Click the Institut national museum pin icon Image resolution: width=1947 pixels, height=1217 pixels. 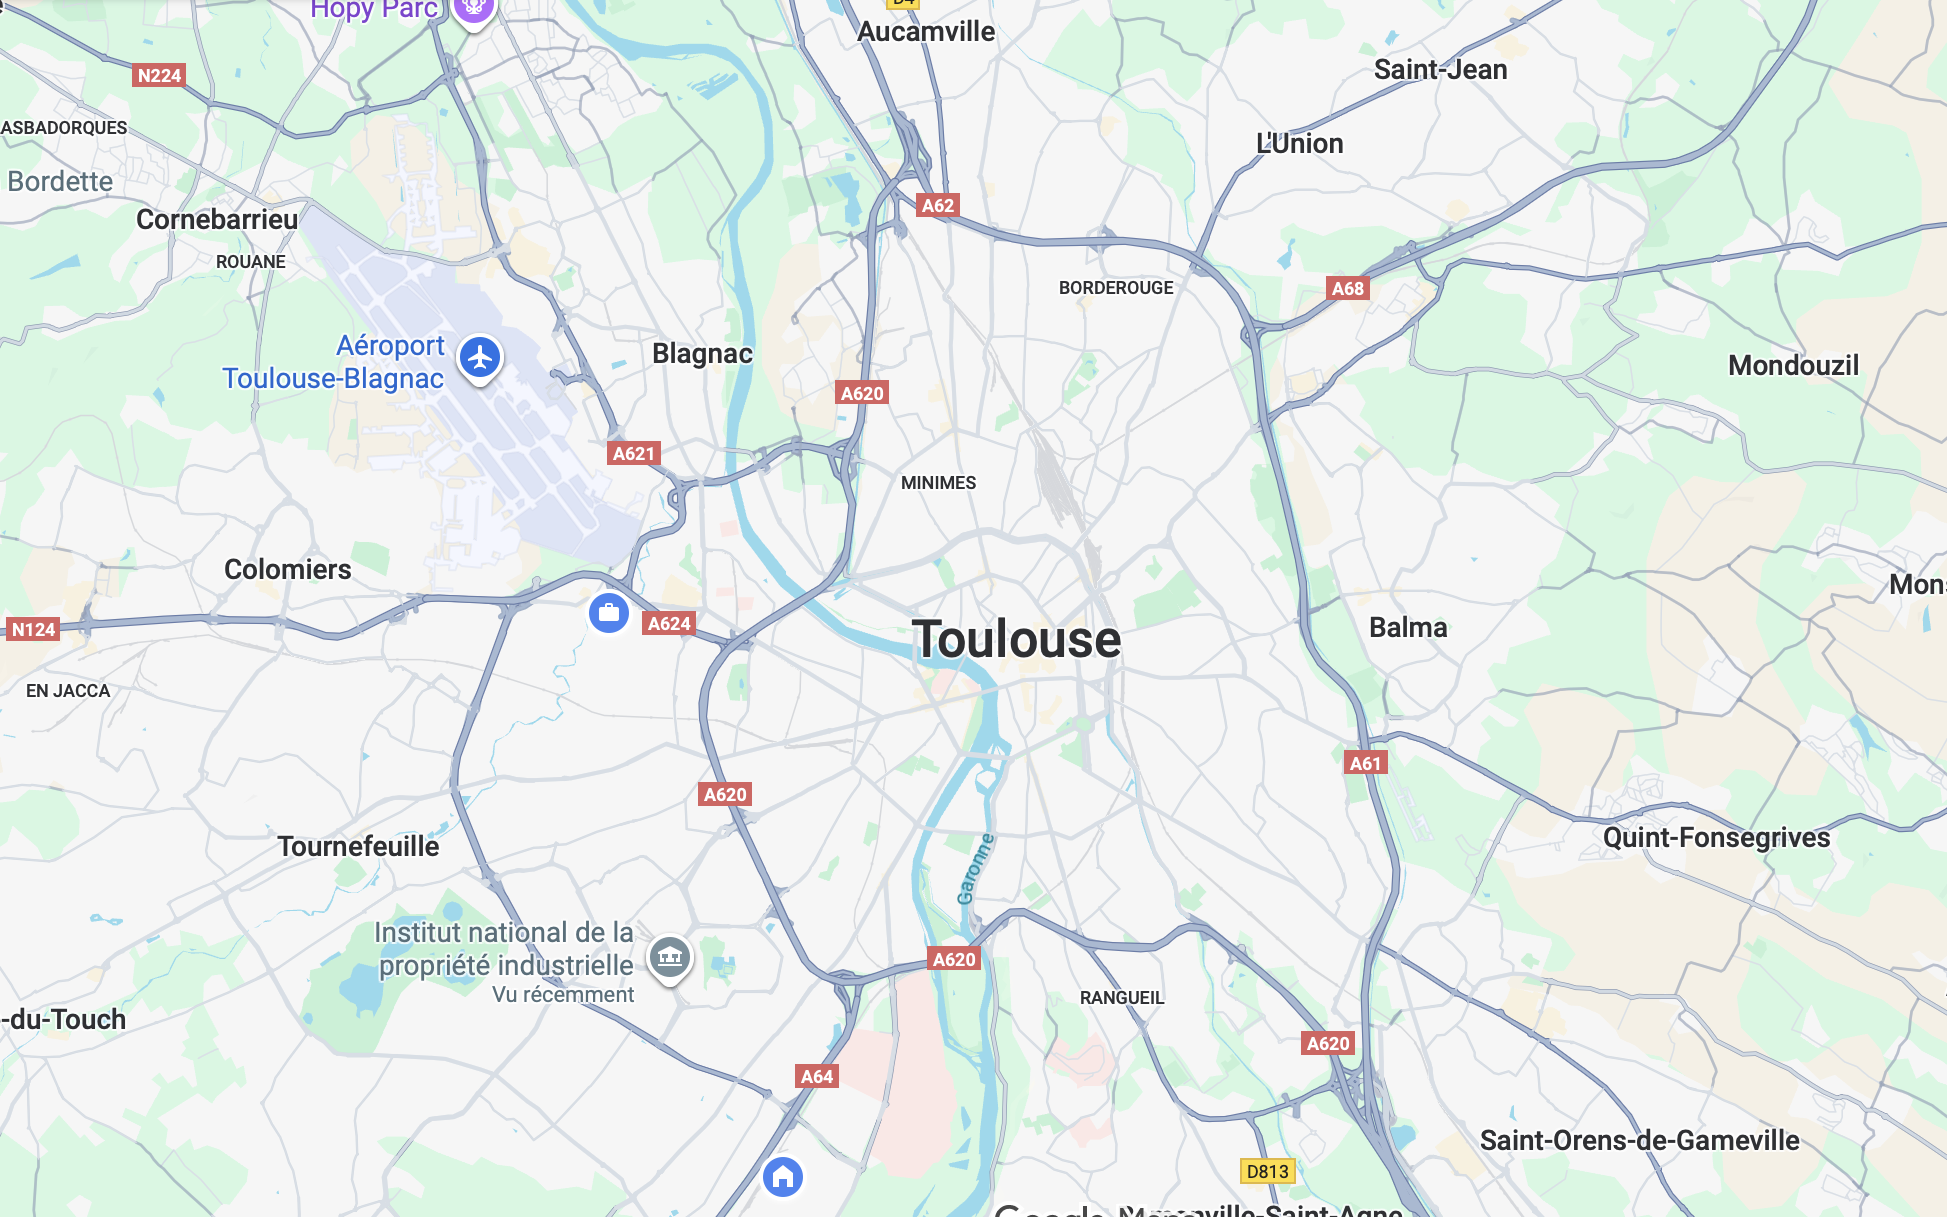670,958
